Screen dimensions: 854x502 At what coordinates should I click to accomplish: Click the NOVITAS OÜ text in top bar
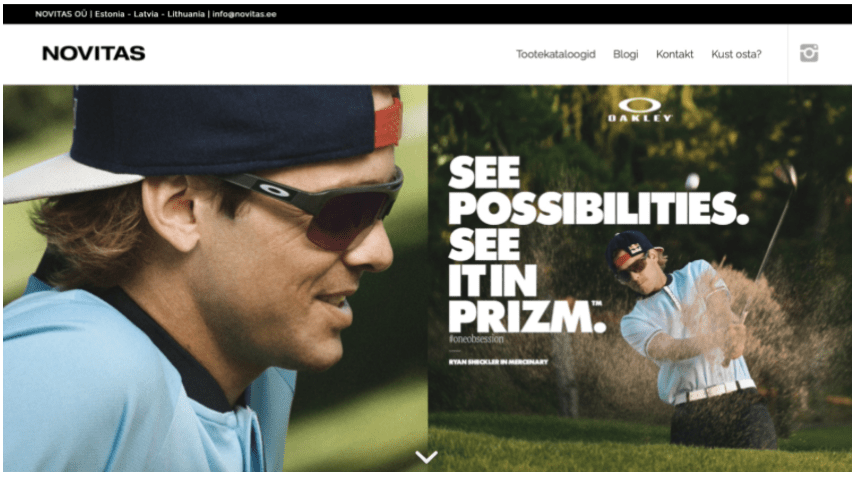coord(61,14)
